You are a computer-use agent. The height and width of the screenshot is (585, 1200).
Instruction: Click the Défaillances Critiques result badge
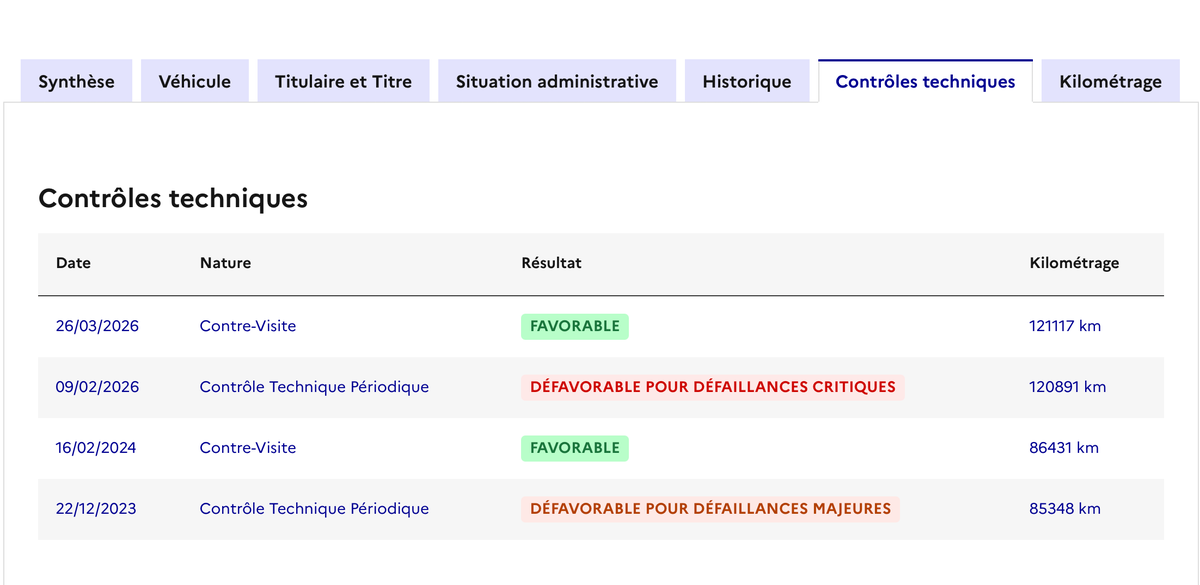712,387
